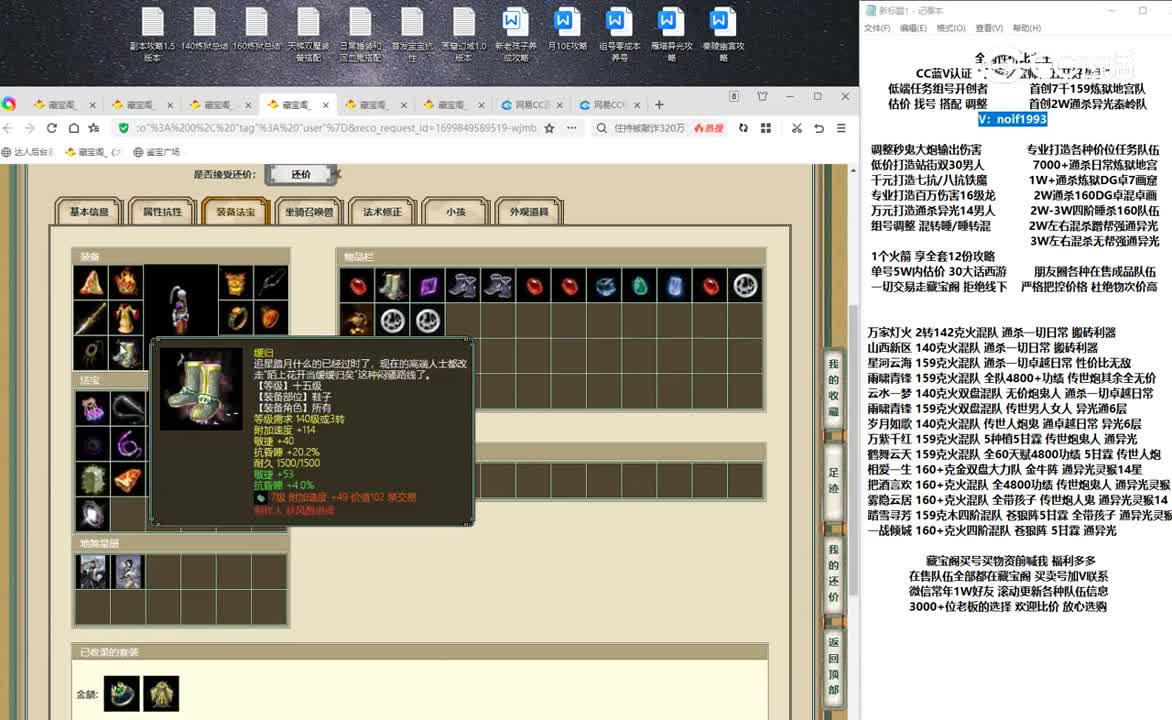
Task: Open the browser apps grid icon
Action: 766,128
